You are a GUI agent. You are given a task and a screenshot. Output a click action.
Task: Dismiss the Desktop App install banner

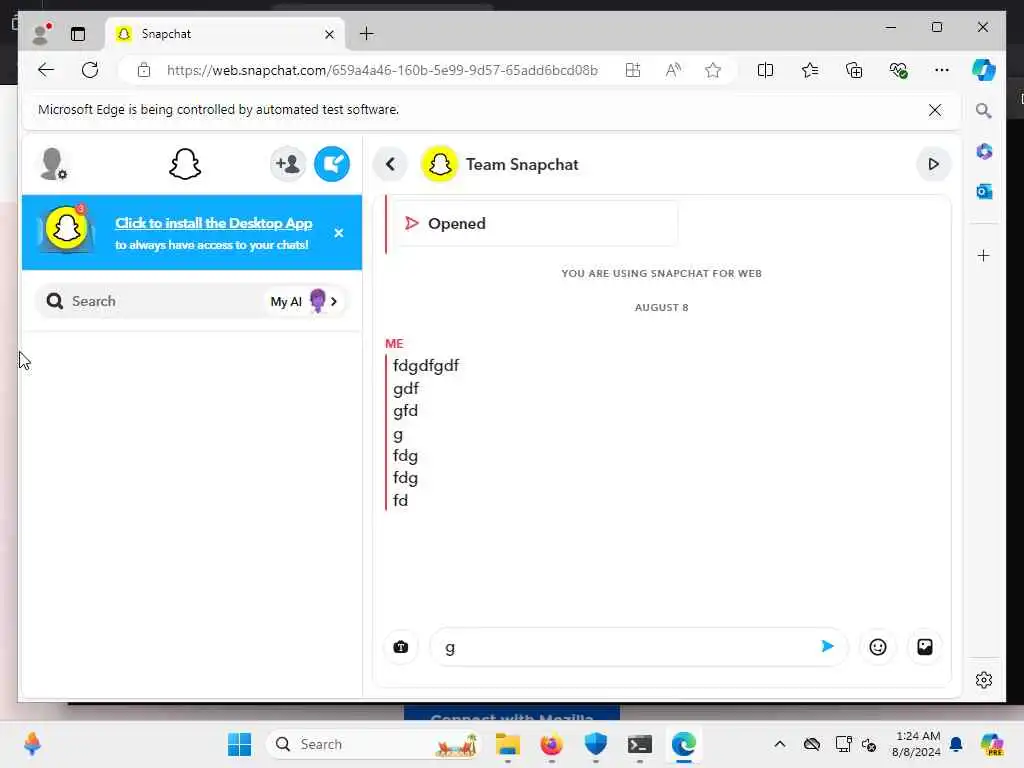(x=338, y=232)
